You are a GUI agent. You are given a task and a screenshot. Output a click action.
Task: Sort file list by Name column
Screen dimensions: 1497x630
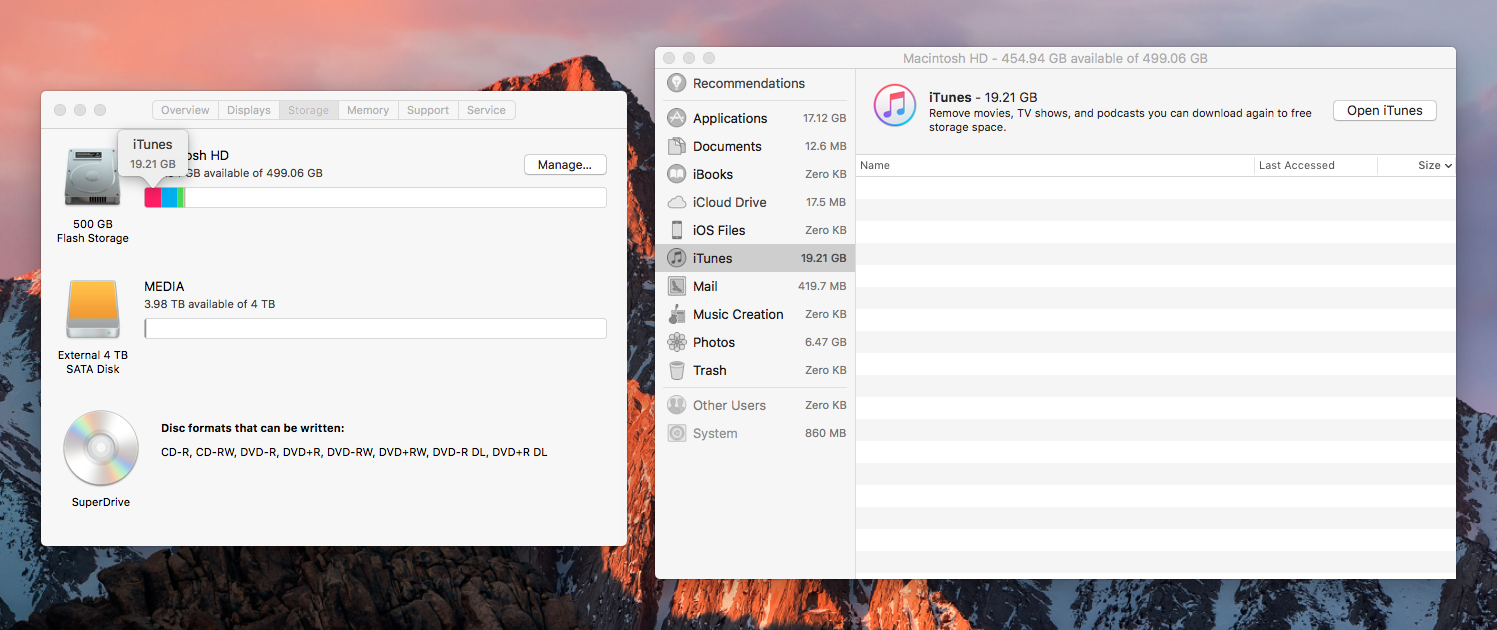pyautogui.click(x=1055, y=165)
